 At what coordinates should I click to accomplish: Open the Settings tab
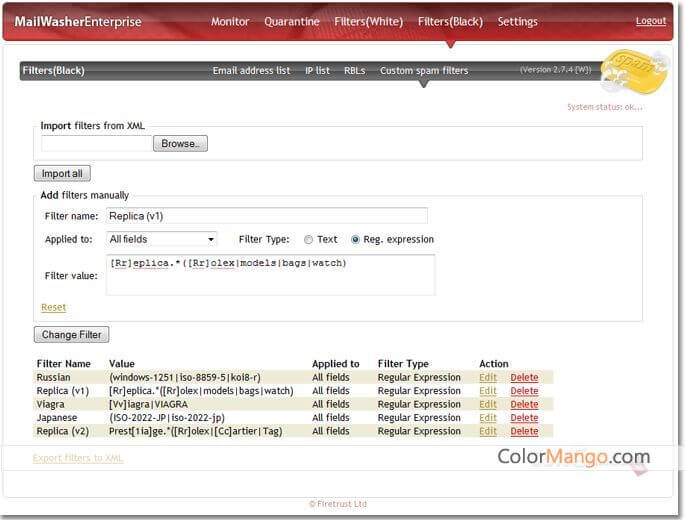(517, 21)
